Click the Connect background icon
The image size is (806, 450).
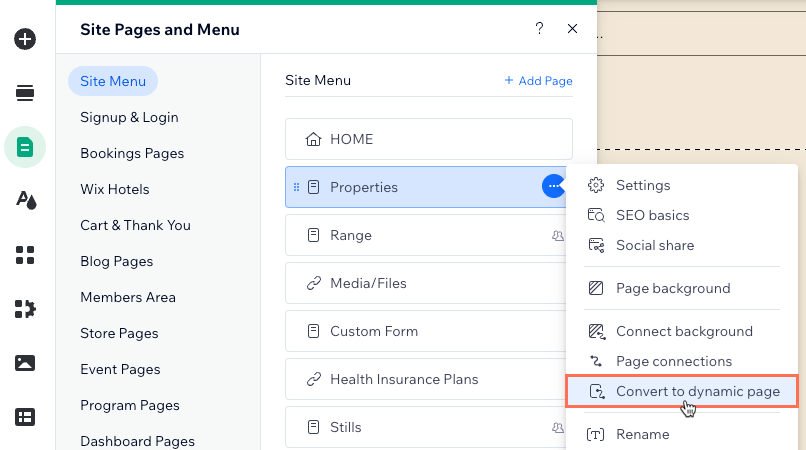click(x=596, y=331)
